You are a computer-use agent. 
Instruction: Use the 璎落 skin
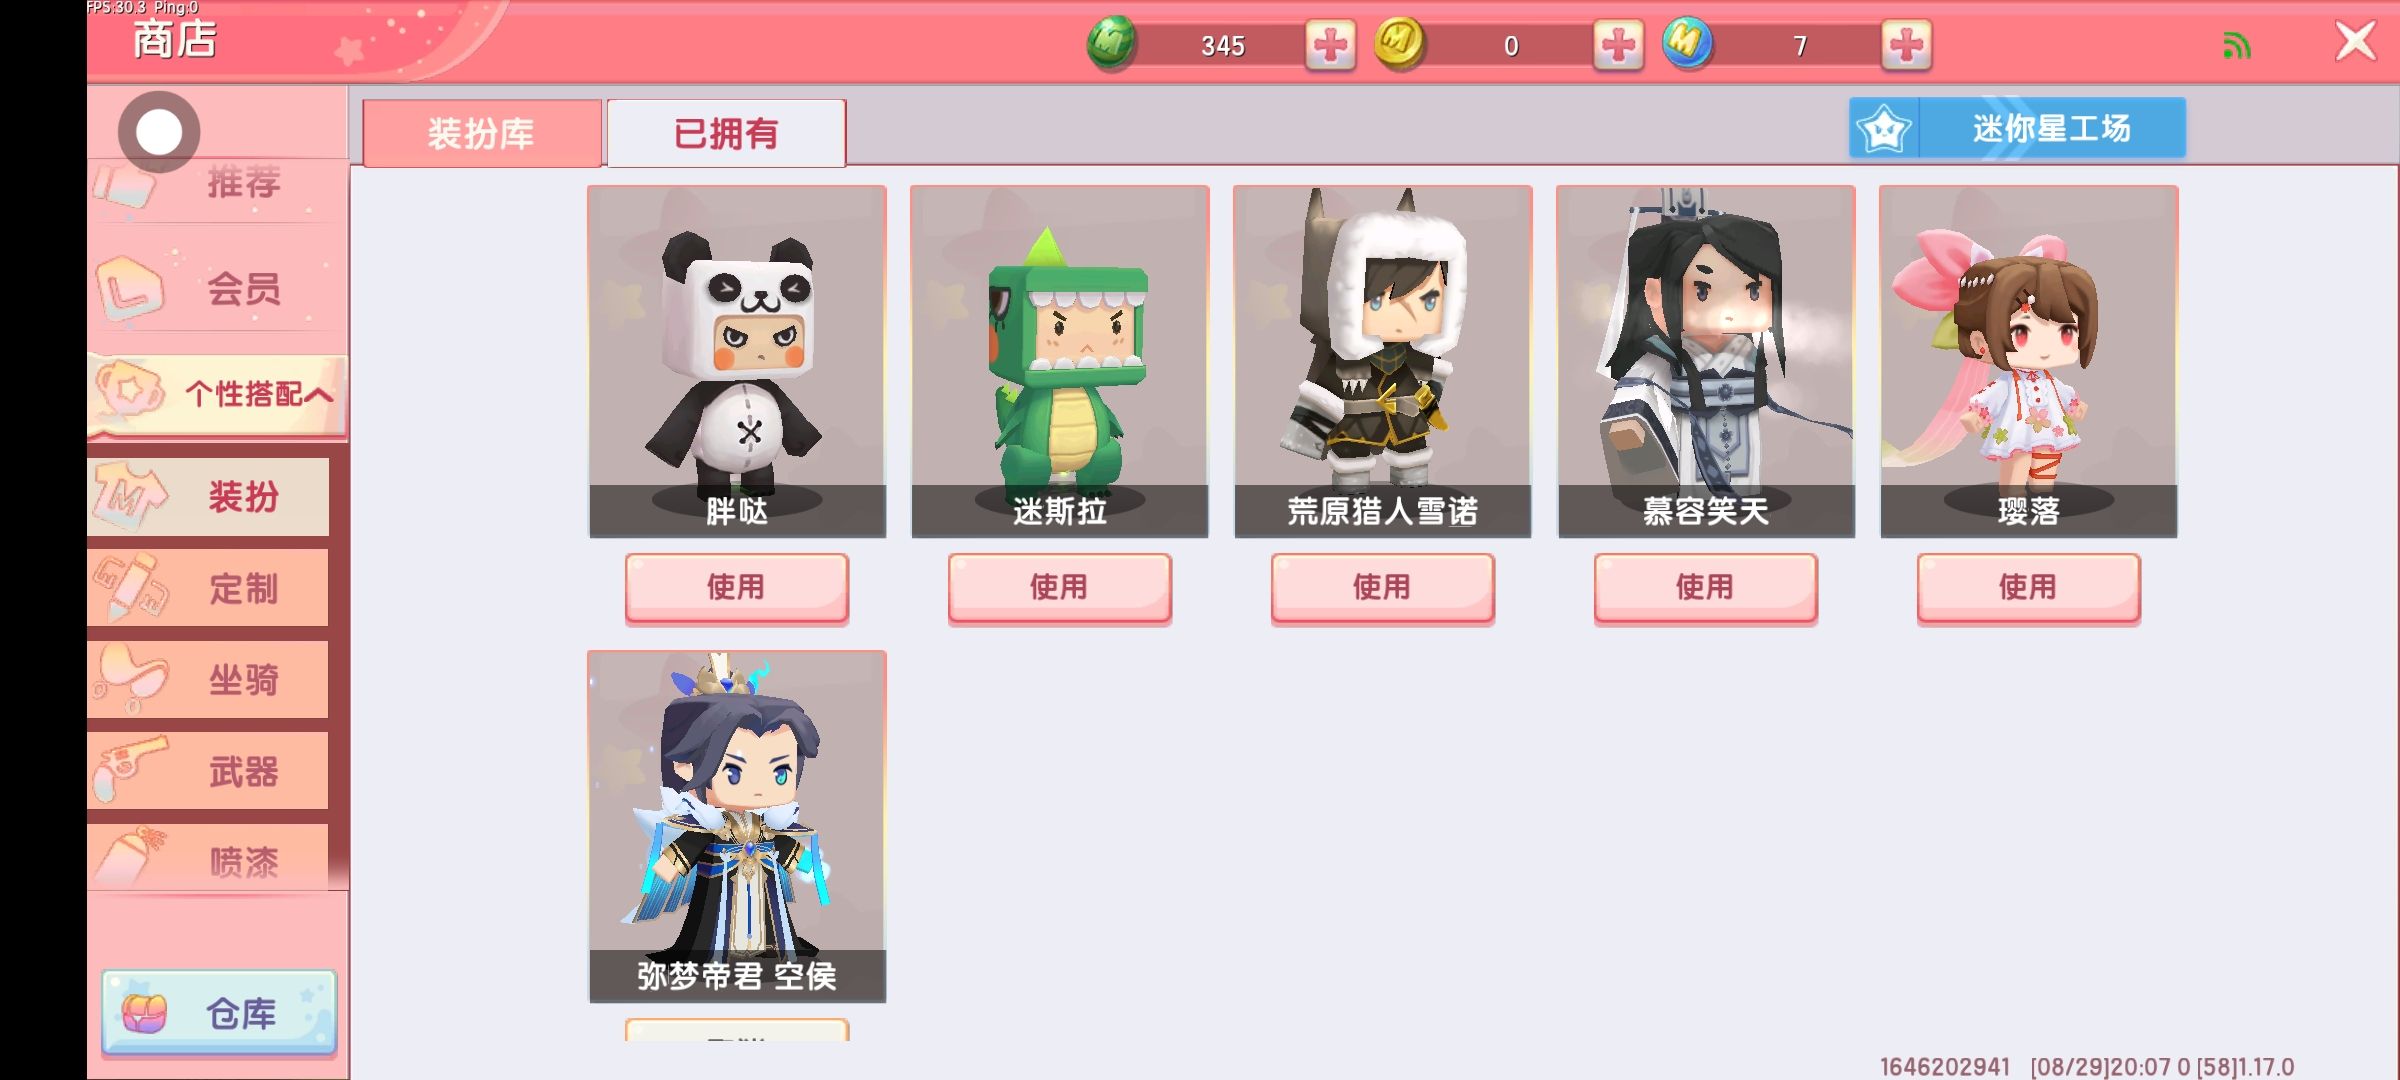click(x=2029, y=587)
